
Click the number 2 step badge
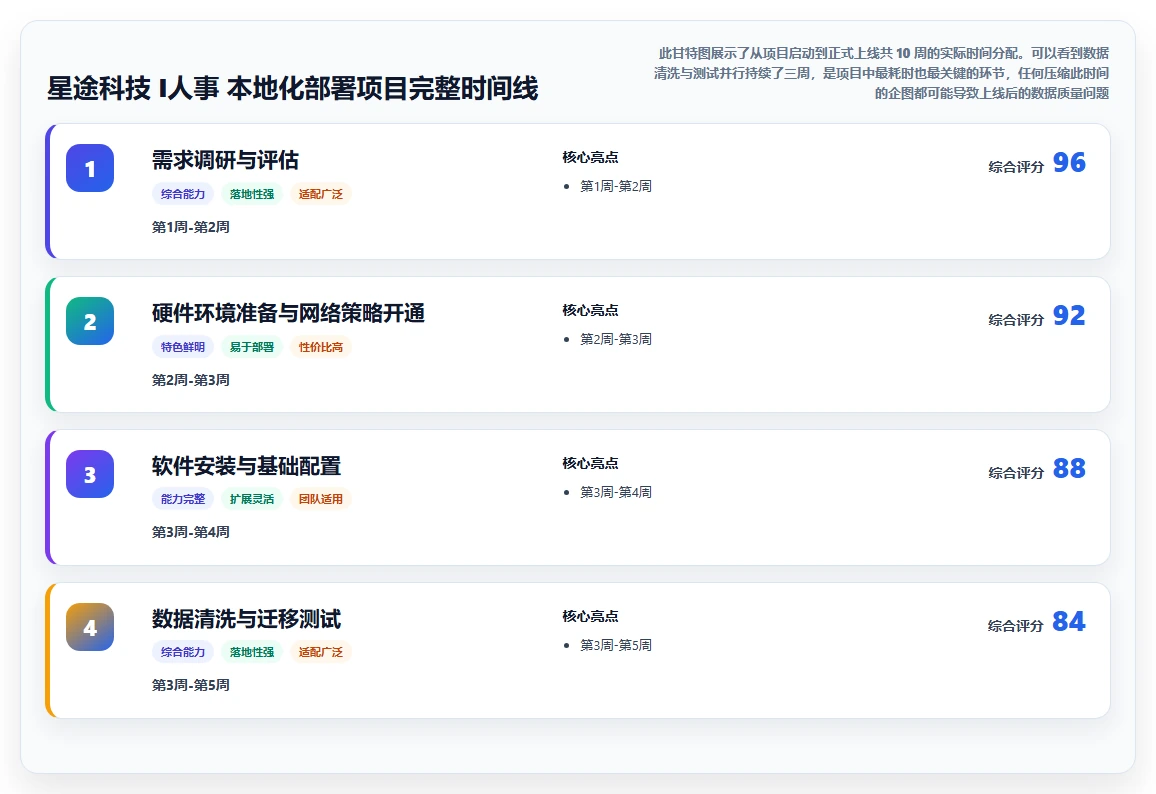[90, 321]
